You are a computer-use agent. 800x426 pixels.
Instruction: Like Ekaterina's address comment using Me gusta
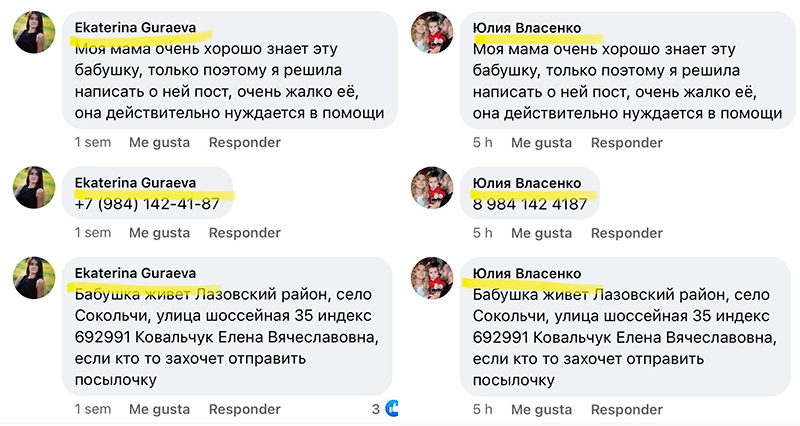point(159,409)
